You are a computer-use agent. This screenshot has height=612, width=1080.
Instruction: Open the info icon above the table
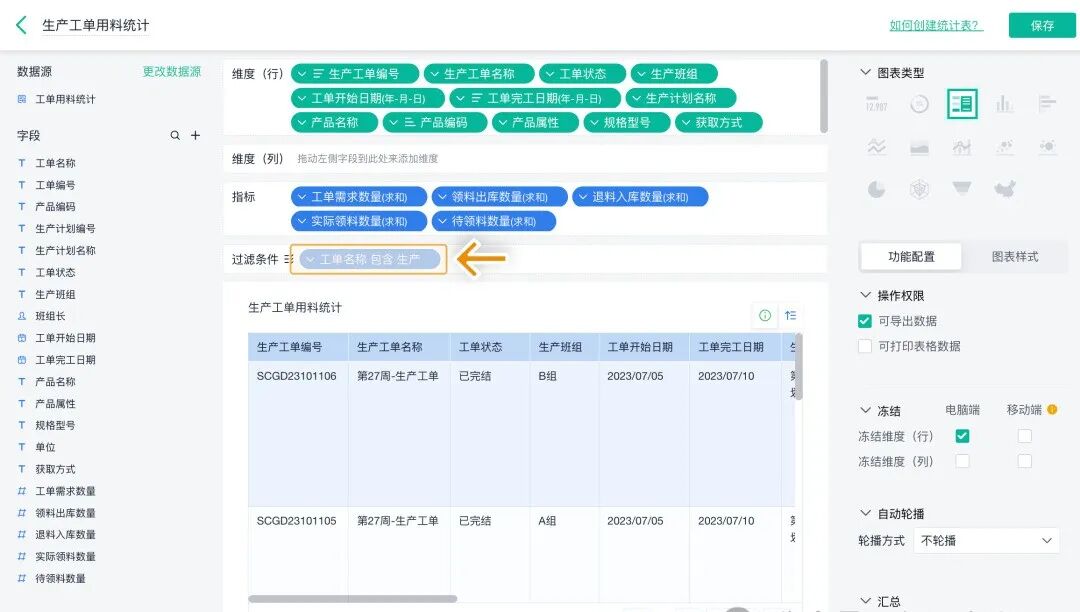[765, 315]
